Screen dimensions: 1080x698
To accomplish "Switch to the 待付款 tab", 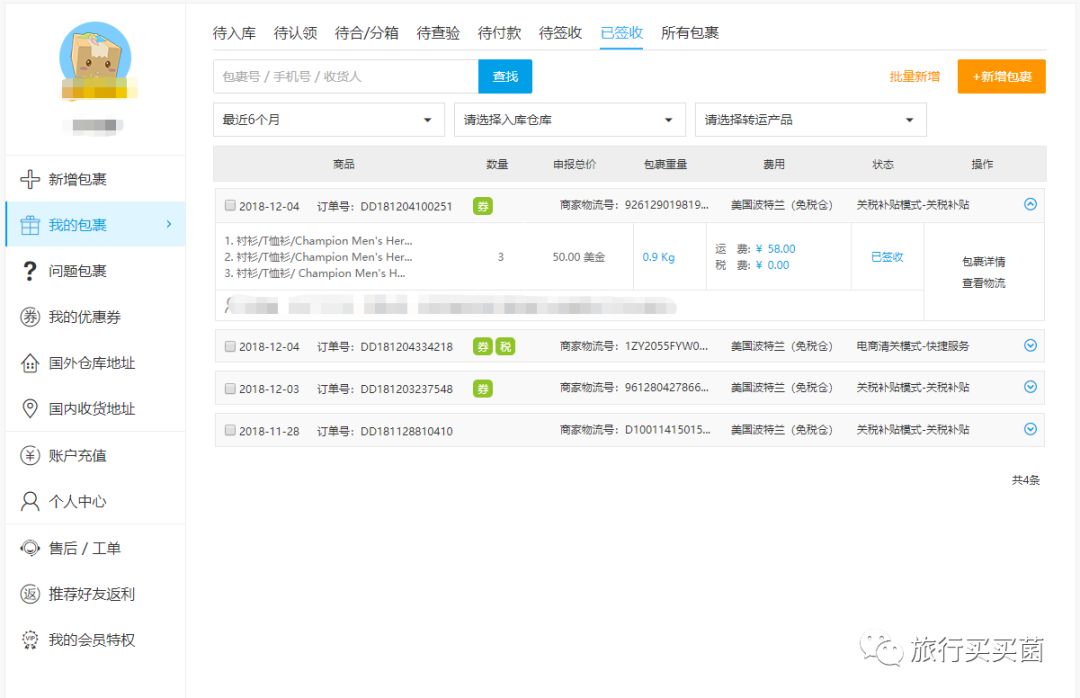I will 499,32.
